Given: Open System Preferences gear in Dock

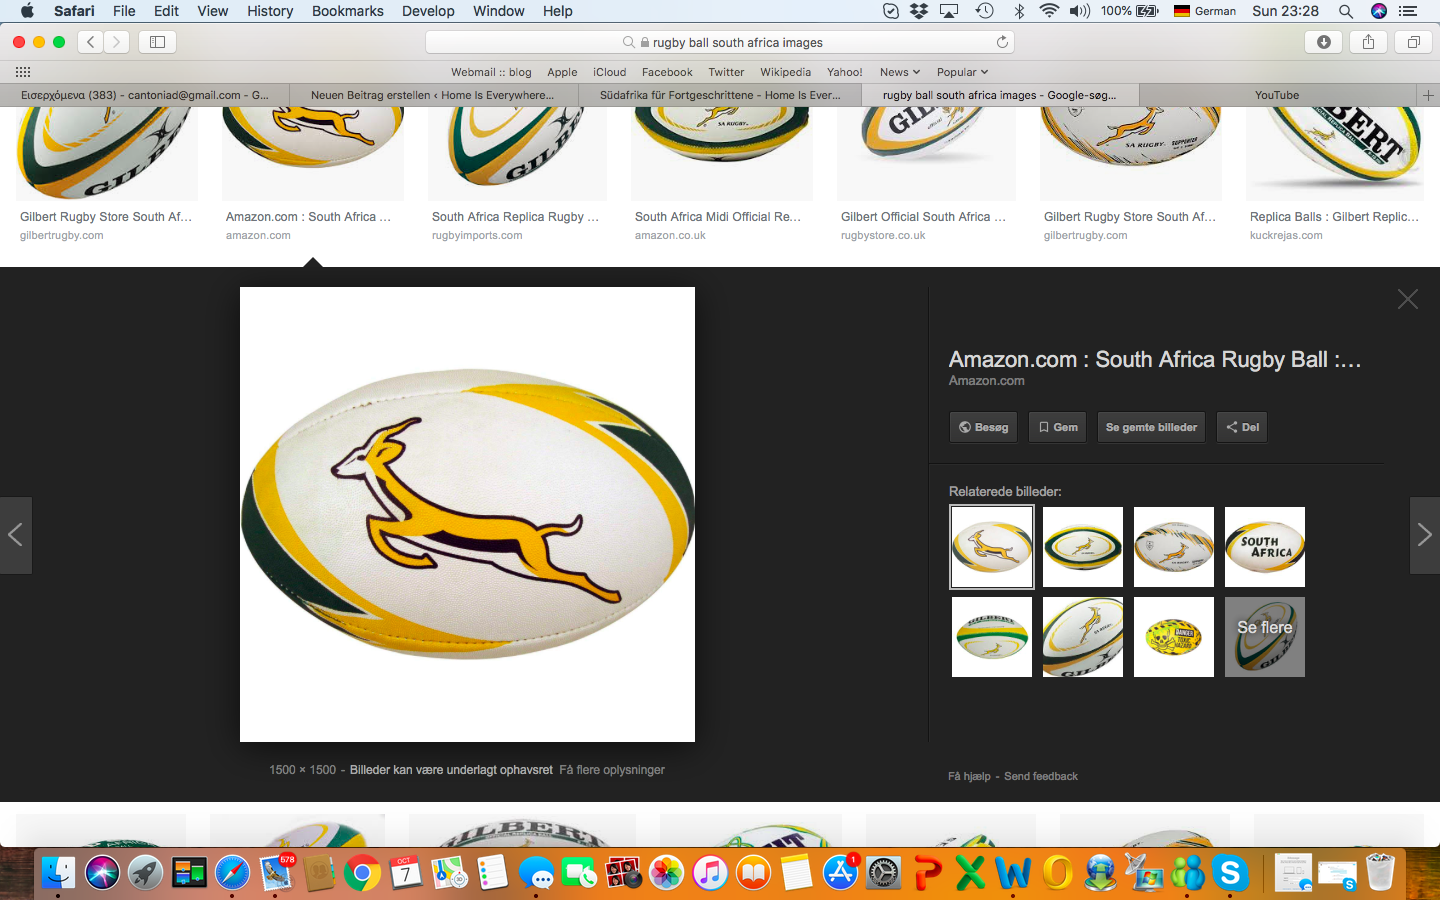Looking at the screenshot, I should [x=883, y=873].
